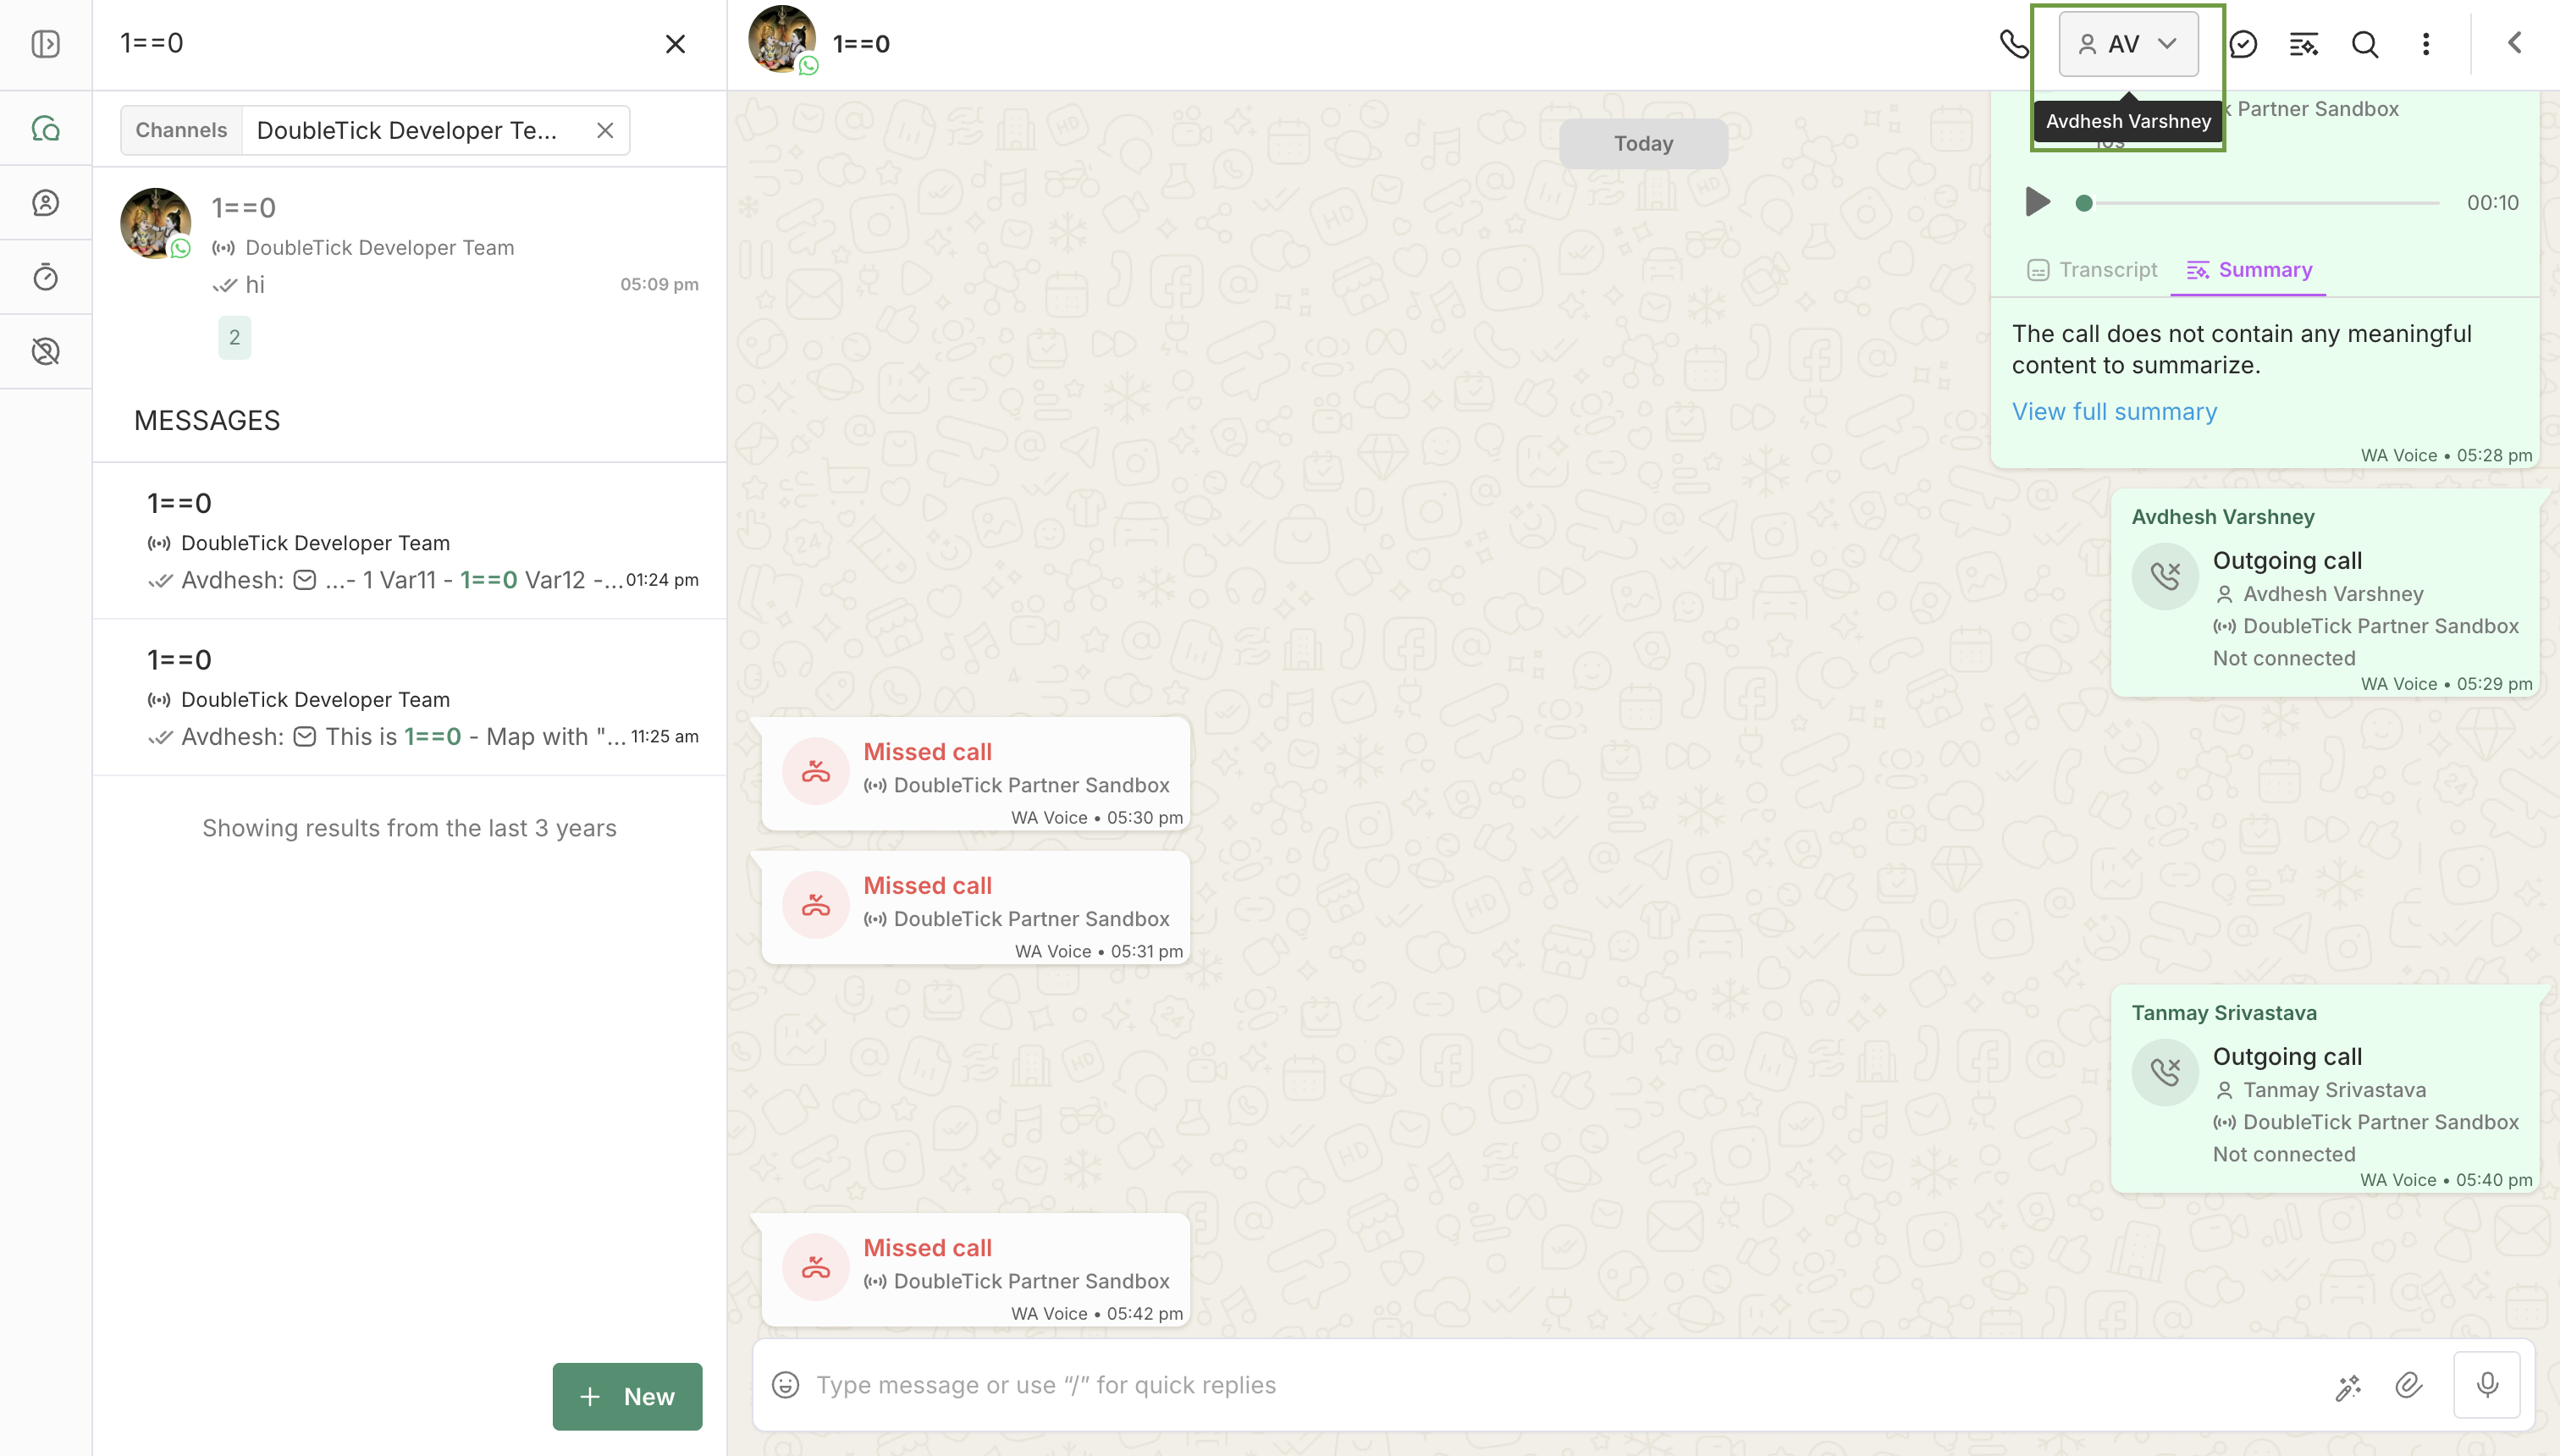Start a phone call with contact

click(x=2013, y=44)
